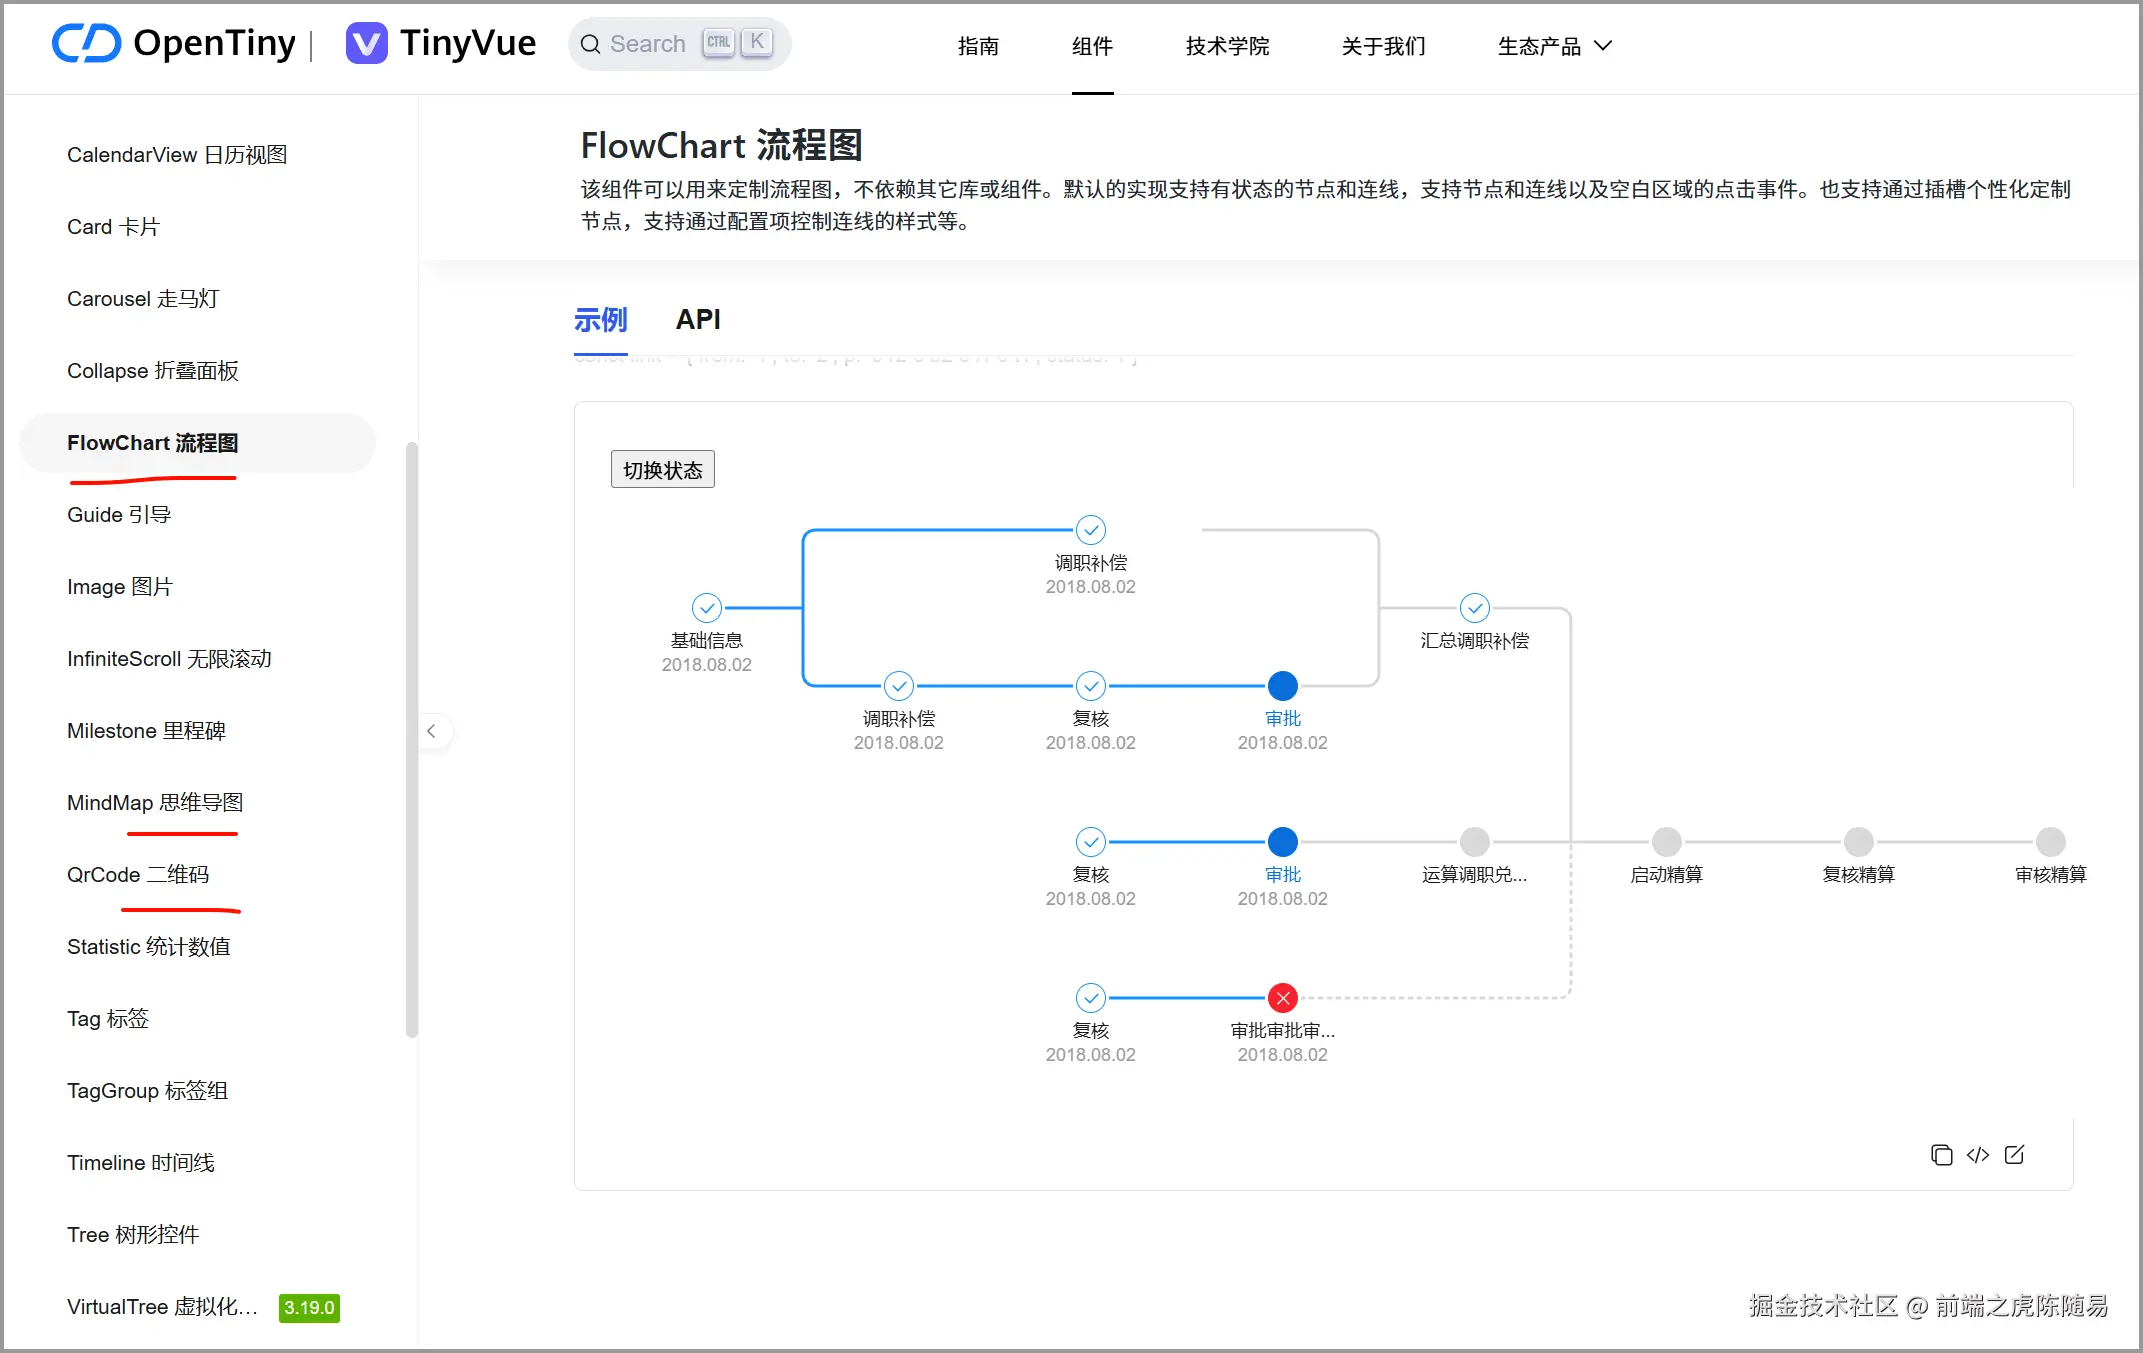Image resolution: width=2143 pixels, height=1353 pixels.
Task: Expand the 生态产品 dropdown menu
Action: tap(1554, 46)
